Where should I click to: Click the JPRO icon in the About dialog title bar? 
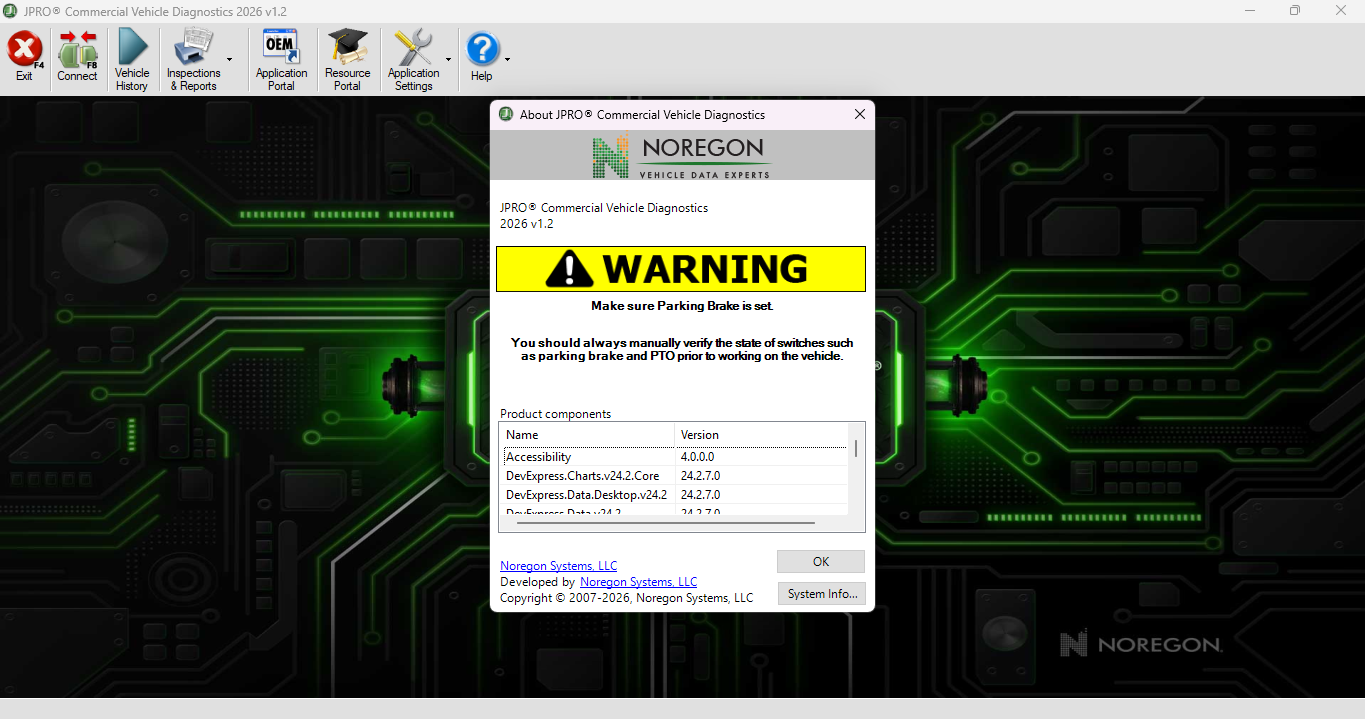(506, 114)
